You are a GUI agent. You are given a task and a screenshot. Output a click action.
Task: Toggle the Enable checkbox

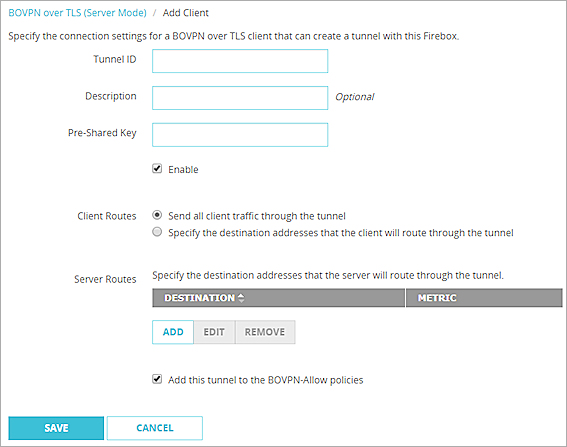tap(157, 169)
